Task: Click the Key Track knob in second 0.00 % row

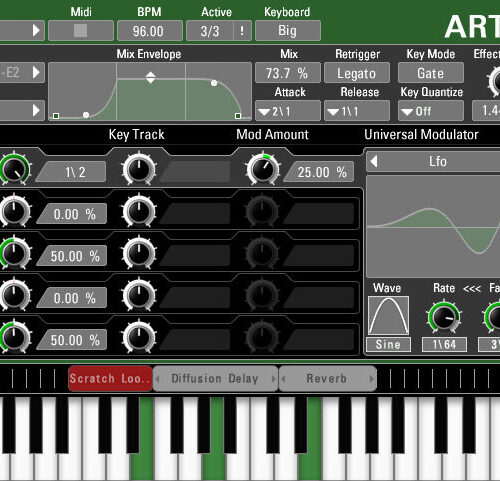Action: [x=139, y=295]
